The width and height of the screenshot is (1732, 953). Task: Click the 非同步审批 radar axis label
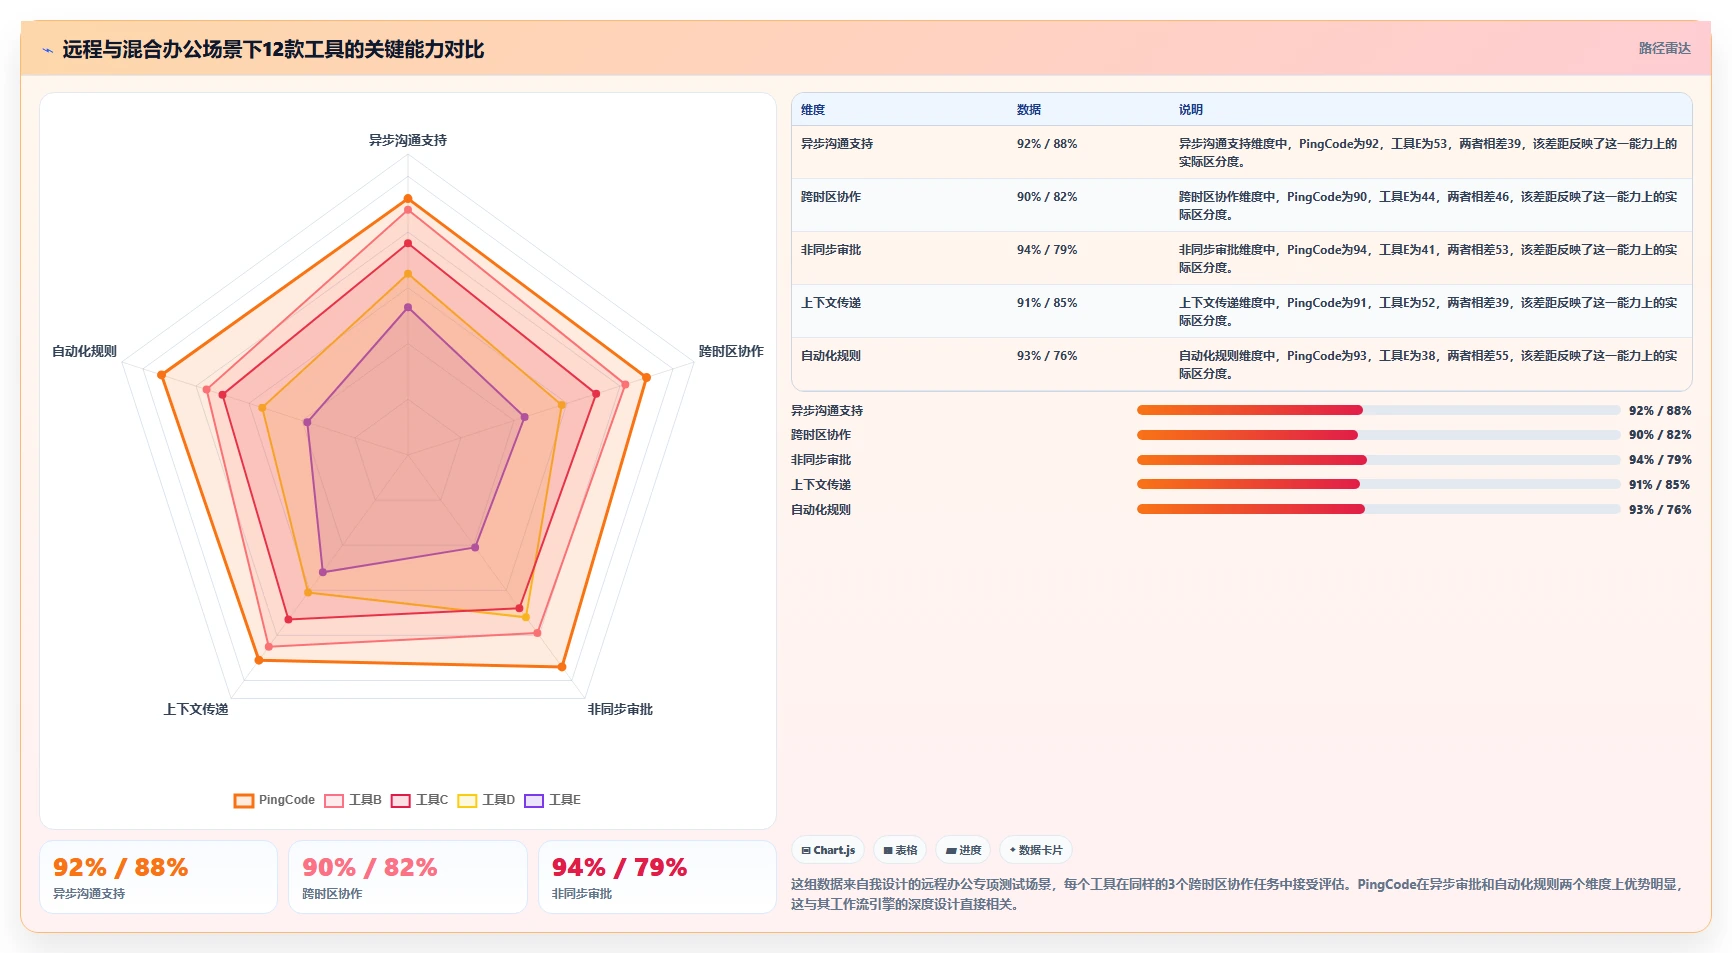click(x=620, y=709)
